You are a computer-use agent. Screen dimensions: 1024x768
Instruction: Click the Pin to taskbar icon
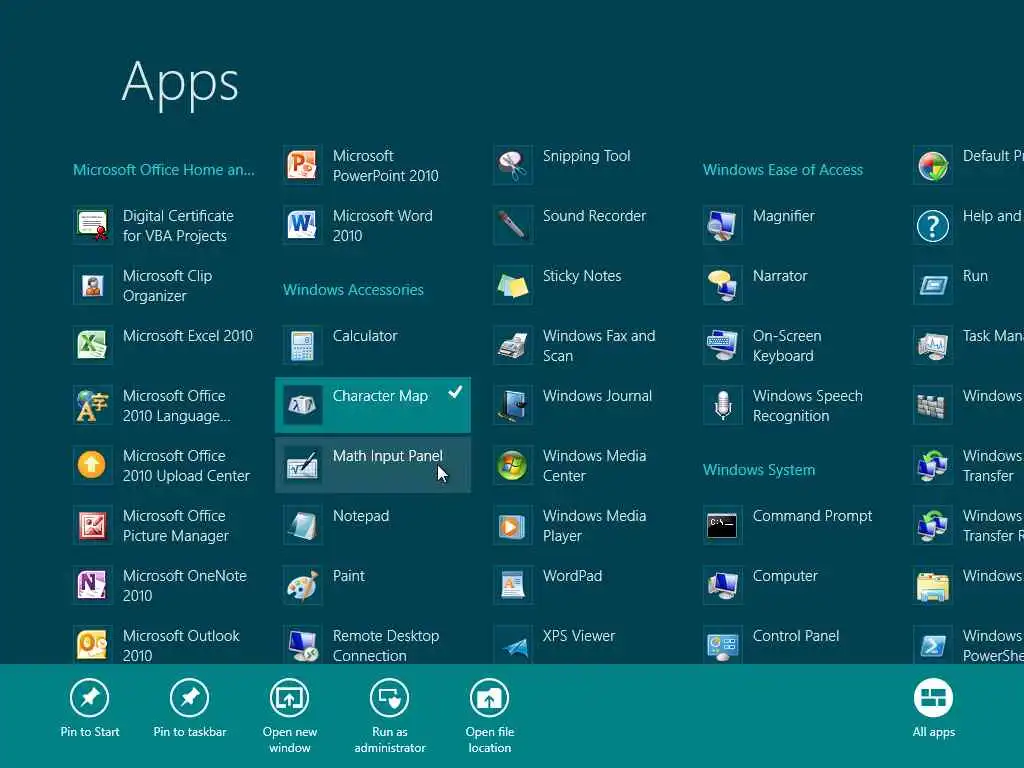tap(189, 697)
